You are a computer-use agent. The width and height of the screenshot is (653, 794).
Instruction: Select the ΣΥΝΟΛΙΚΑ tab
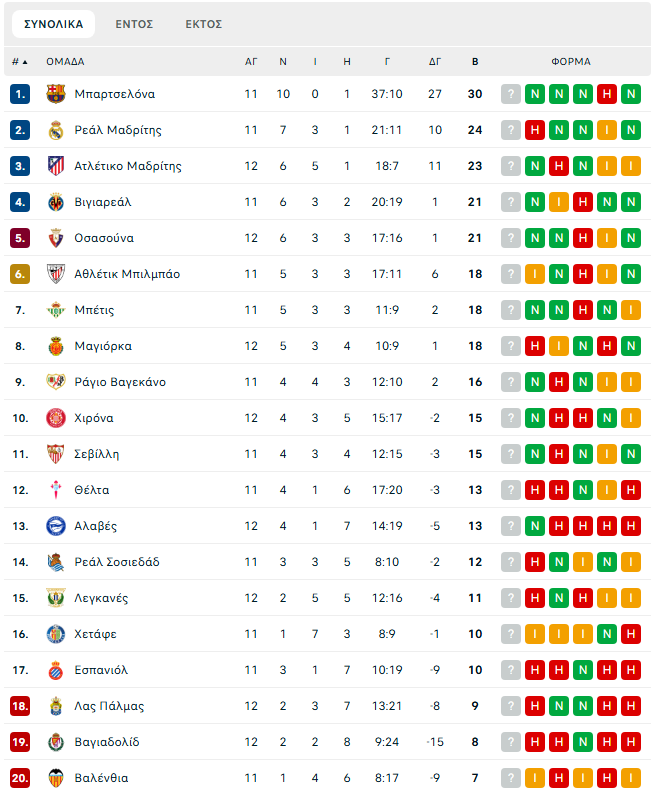coord(54,24)
